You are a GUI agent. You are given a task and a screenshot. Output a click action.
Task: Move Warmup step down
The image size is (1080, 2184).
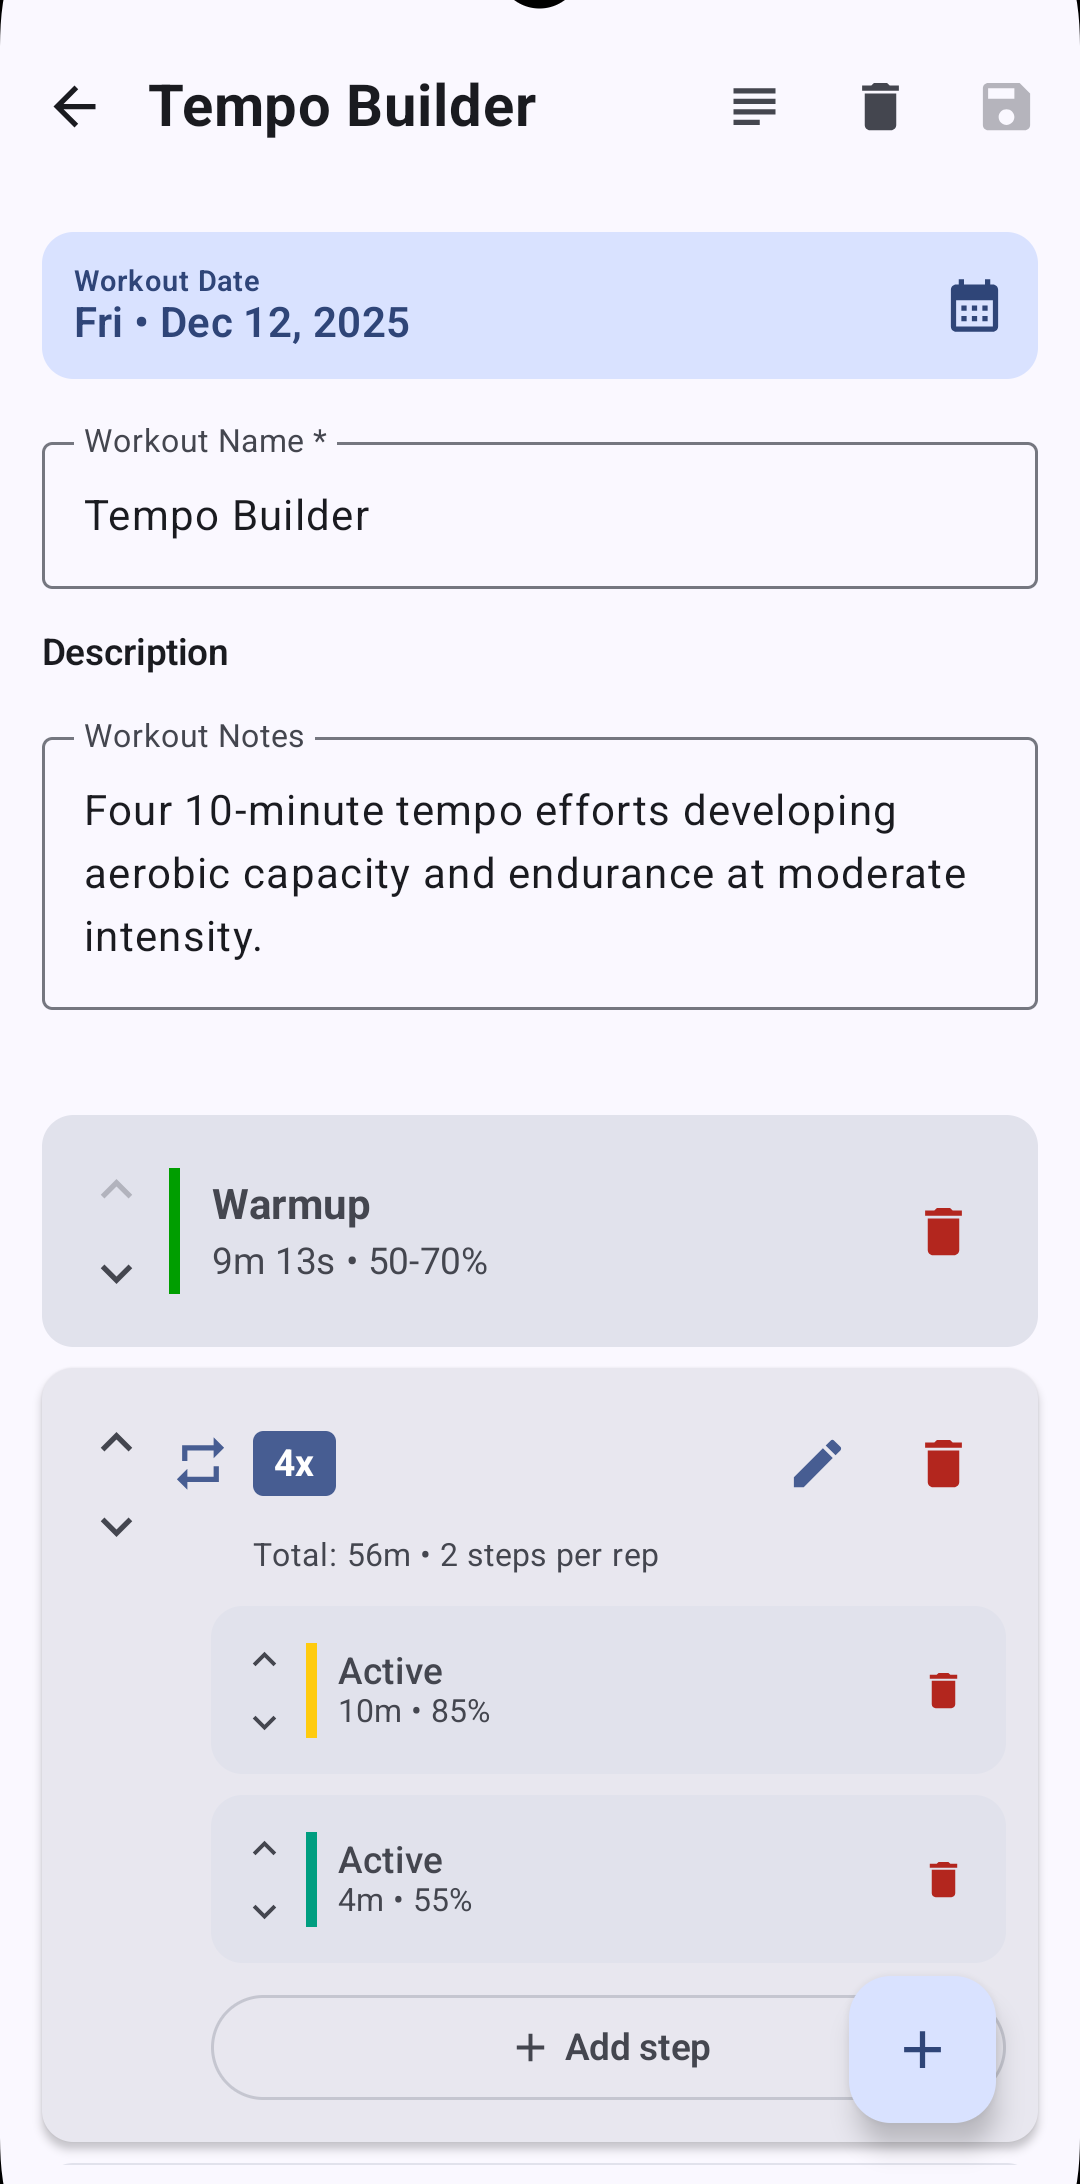pos(117,1274)
